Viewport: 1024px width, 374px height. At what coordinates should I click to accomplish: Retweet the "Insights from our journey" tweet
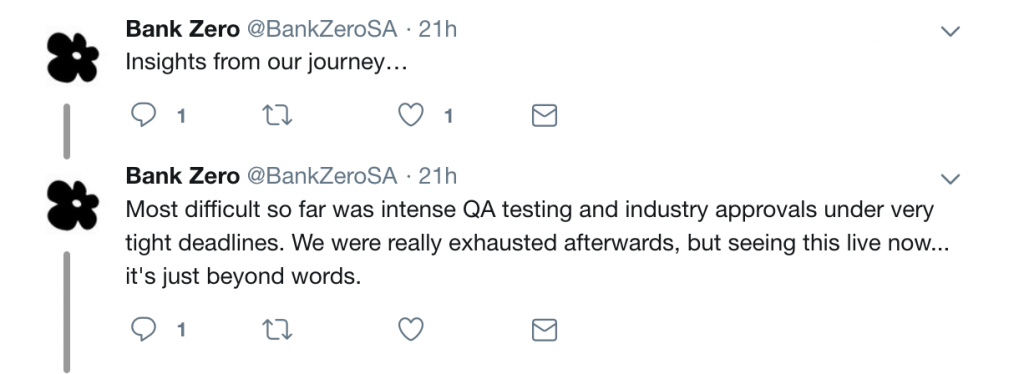coord(277,116)
